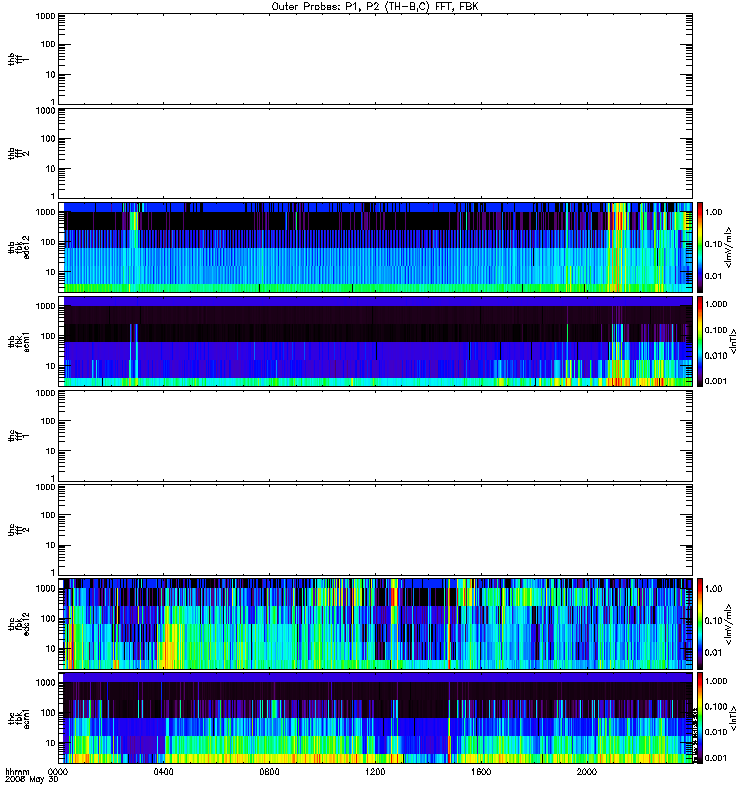
Task: Click the 100 tick label on thb fbk scm1 axis
Action: (x=48, y=336)
